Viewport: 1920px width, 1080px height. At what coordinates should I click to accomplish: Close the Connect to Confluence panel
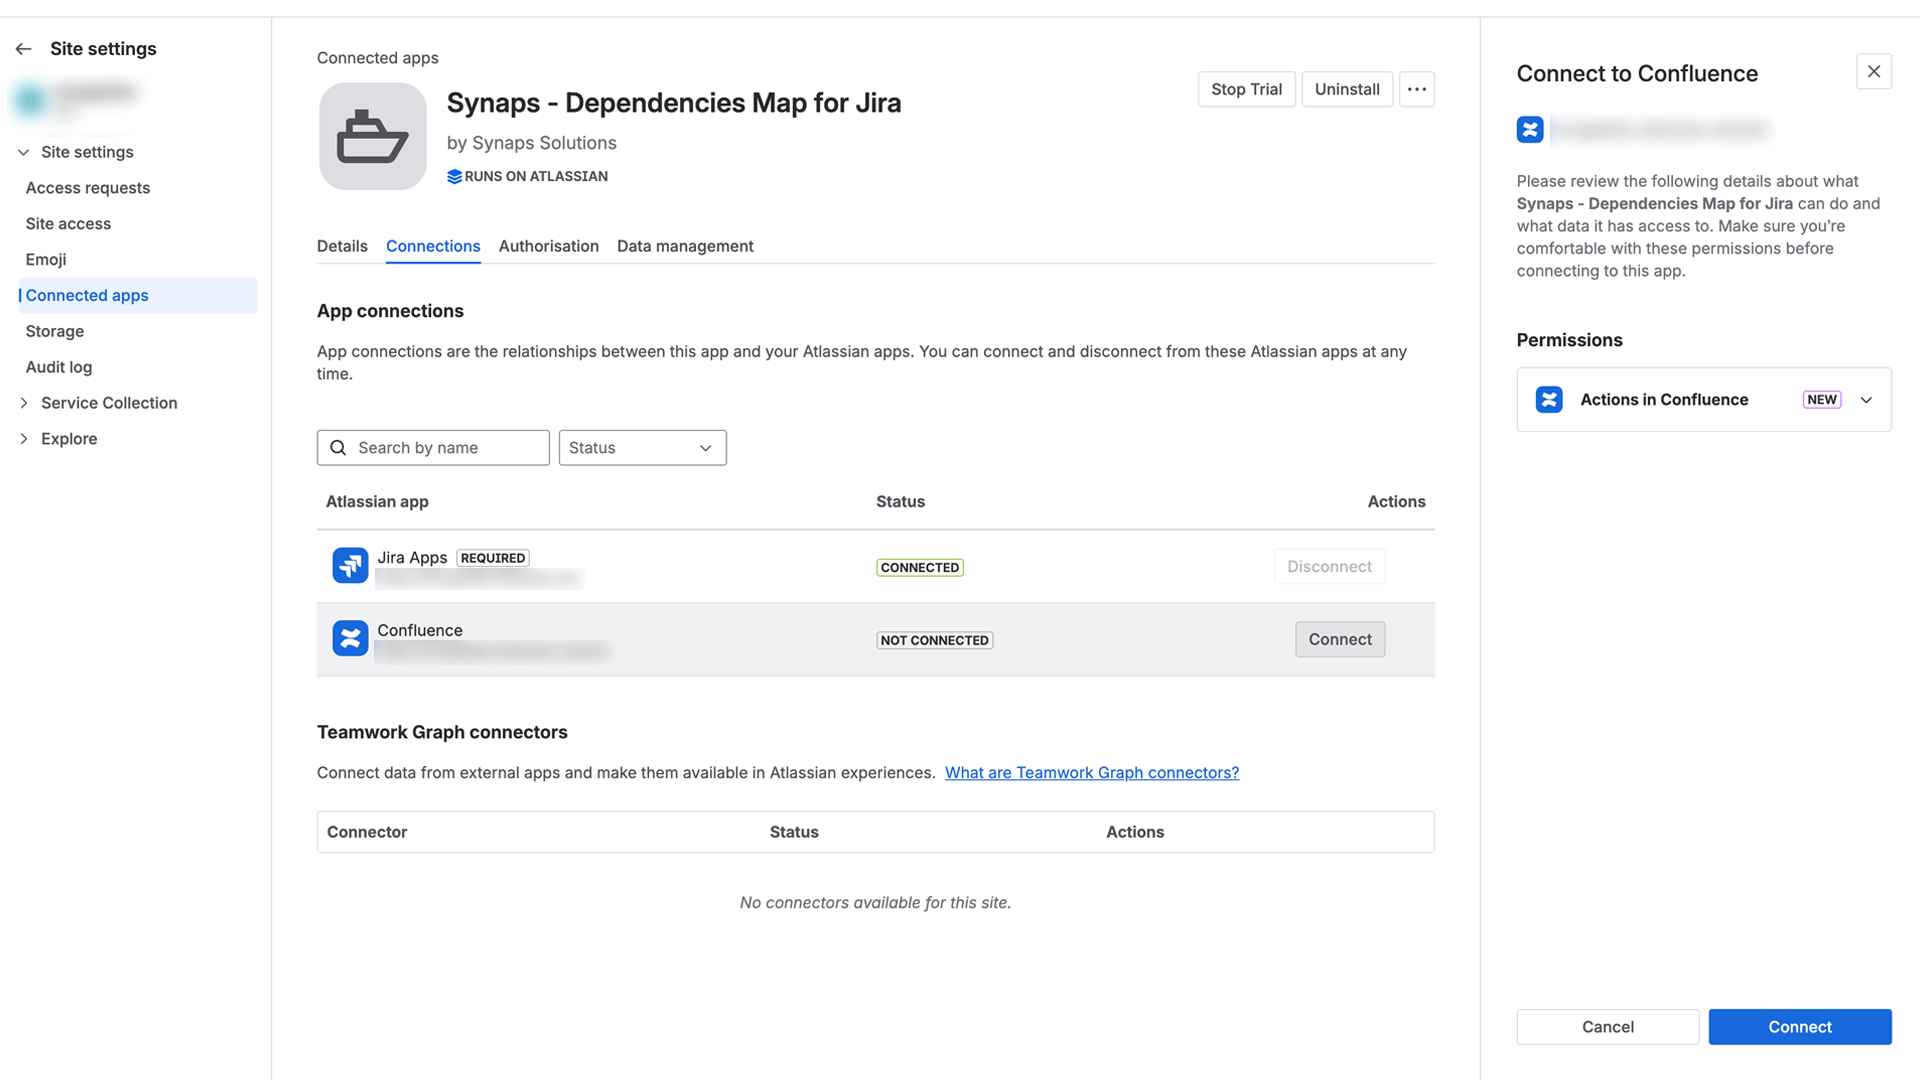[x=1873, y=72]
